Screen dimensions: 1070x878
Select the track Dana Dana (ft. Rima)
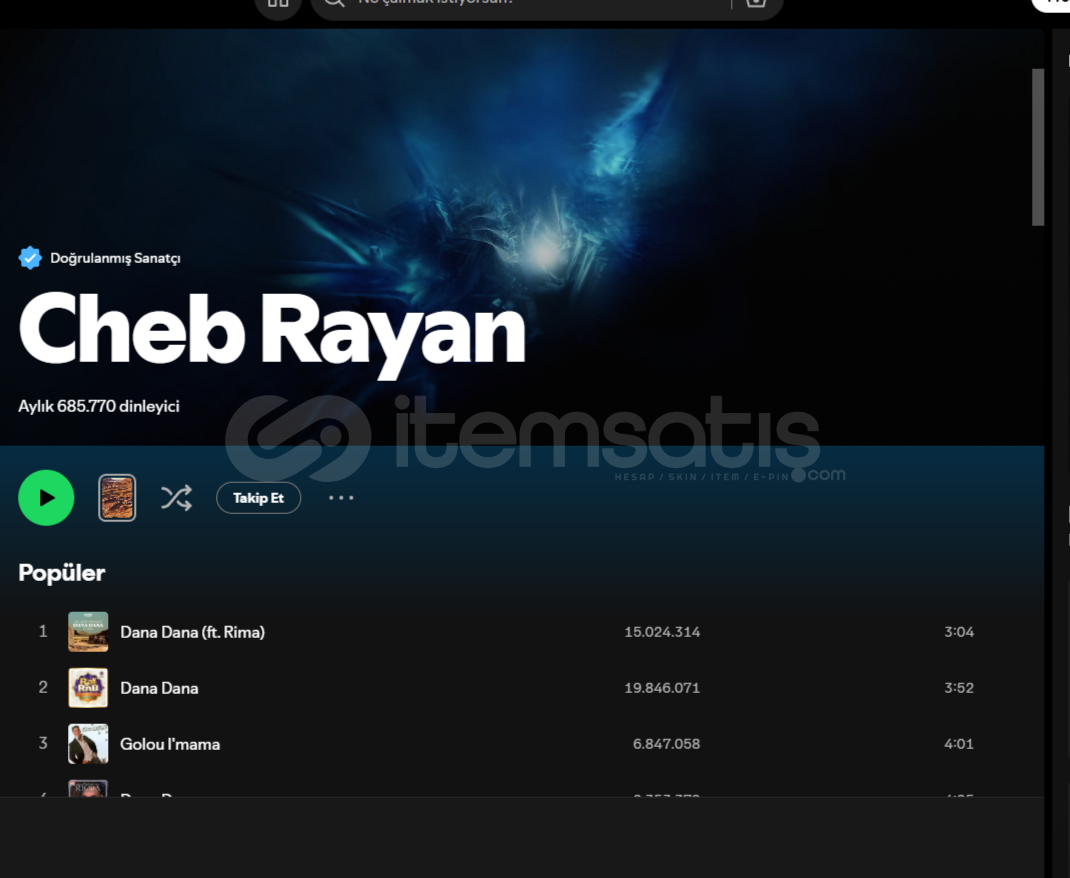pyautogui.click(x=192, y=632)
